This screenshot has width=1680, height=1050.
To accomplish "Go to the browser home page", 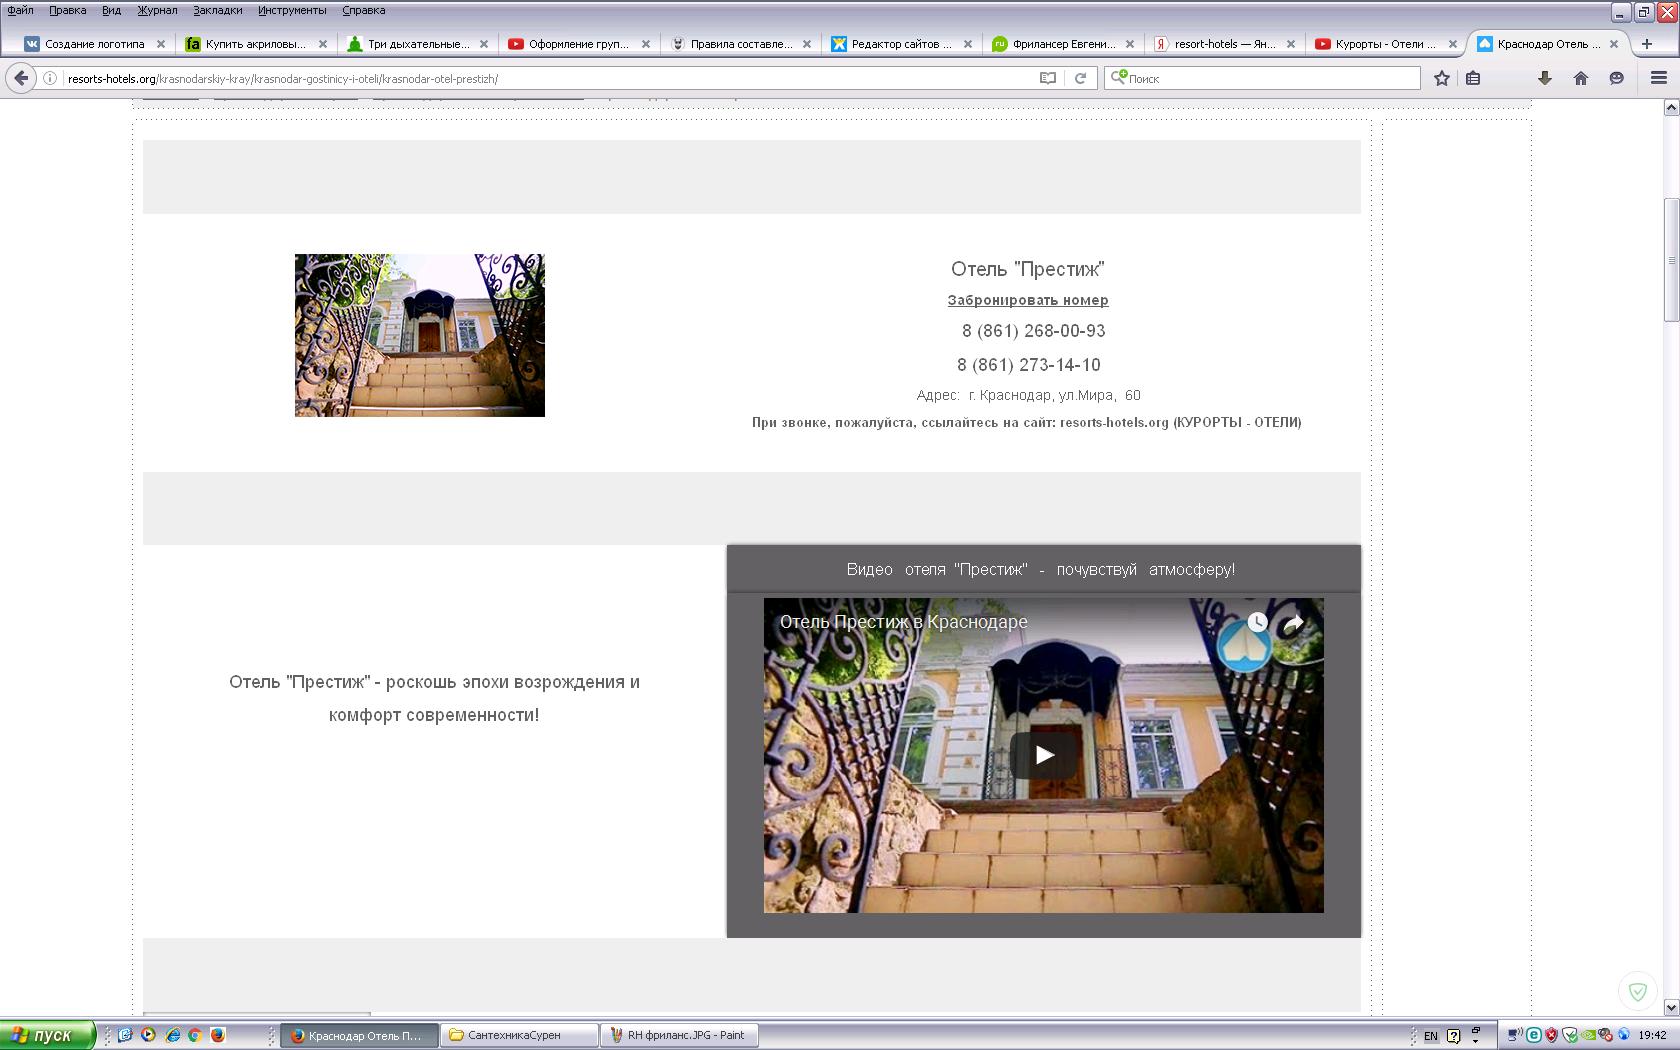I will pyautogui.click(x=1581, y=78).
